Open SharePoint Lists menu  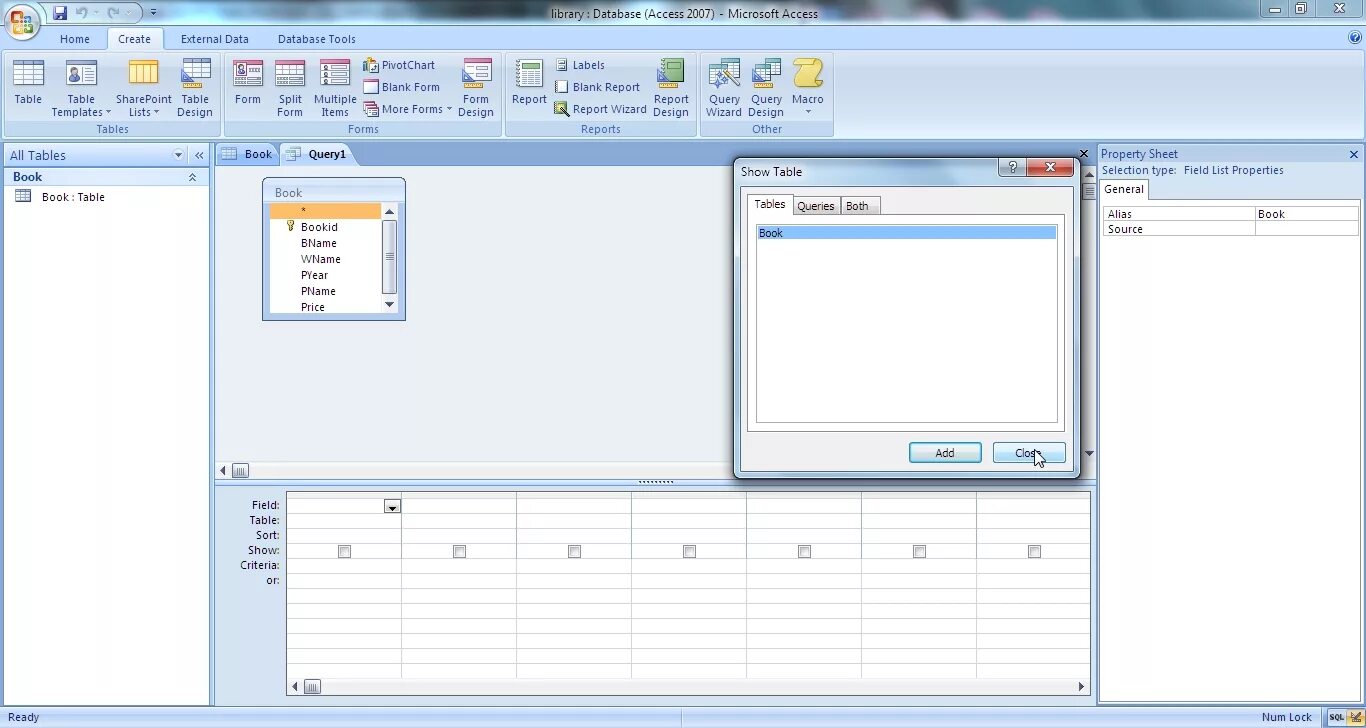tap(143, 88)
